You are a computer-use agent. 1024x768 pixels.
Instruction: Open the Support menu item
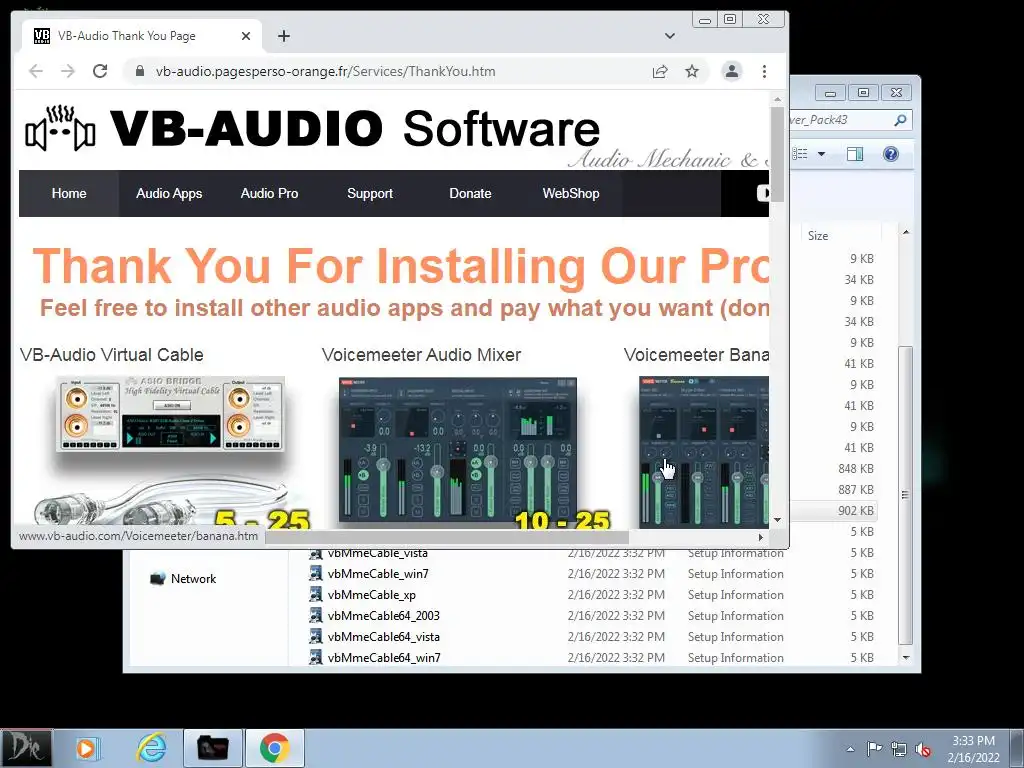point(370,193)
